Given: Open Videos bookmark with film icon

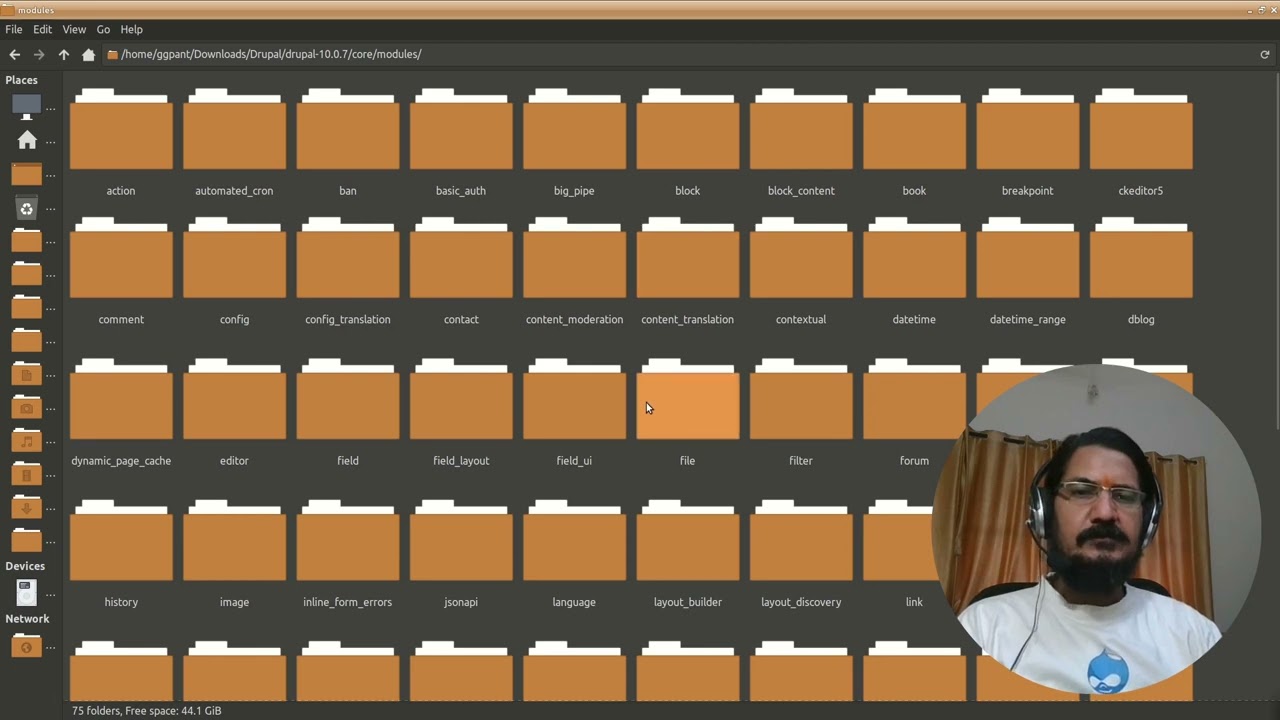Looking at the screenshot, I should (x=27, y=474).
